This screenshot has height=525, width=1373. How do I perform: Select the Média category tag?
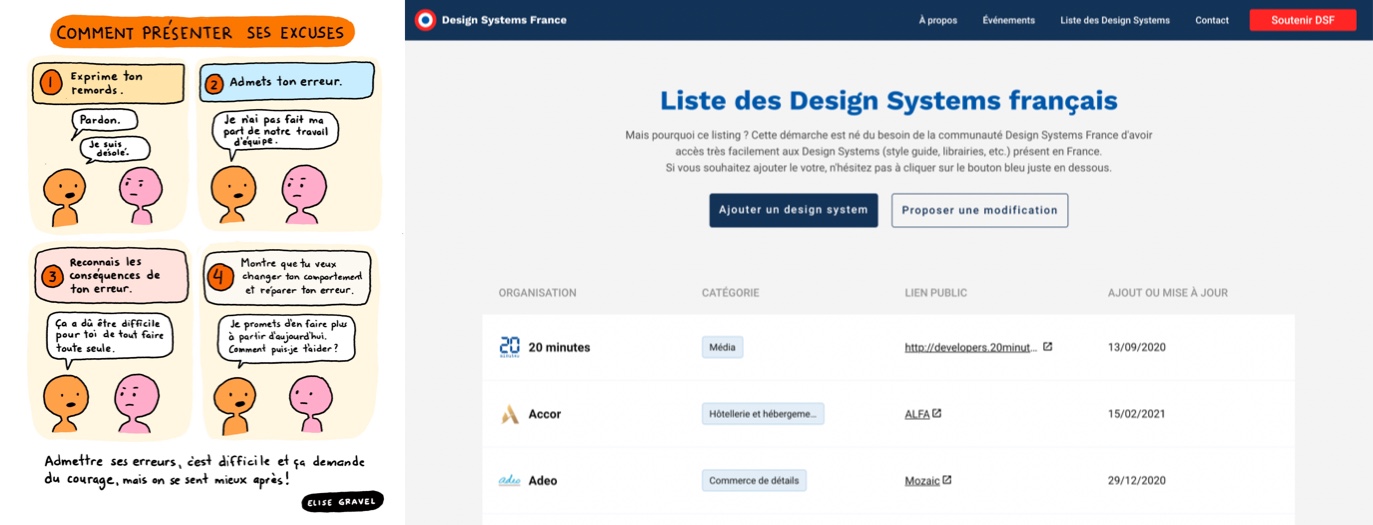[x=722, y=347]
